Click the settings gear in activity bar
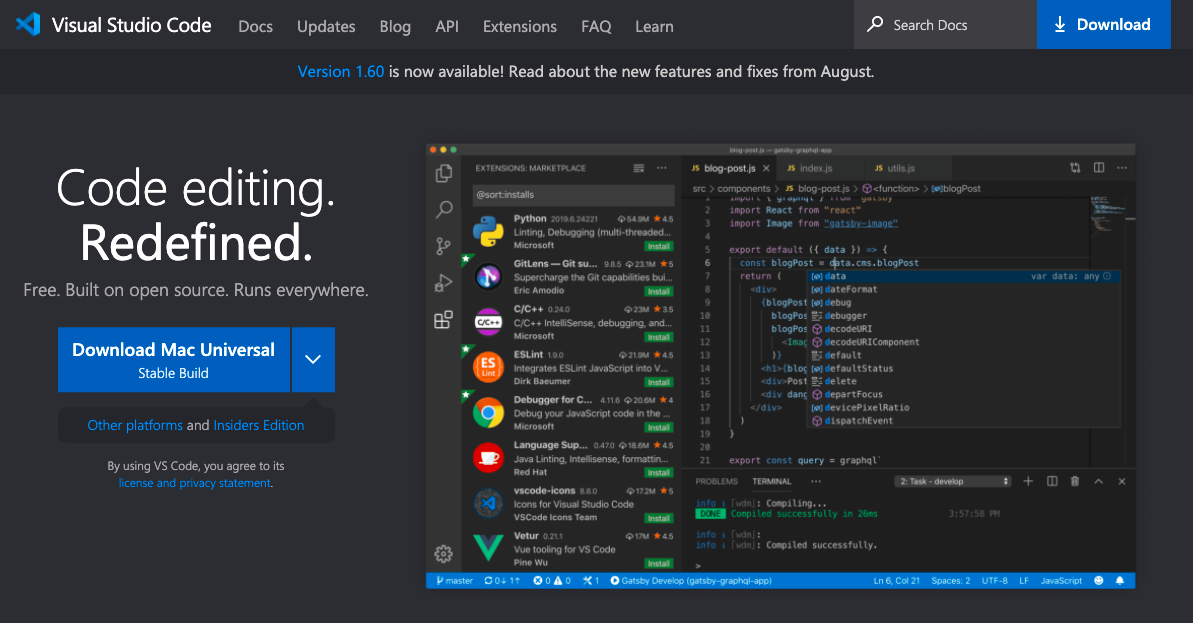This screenshot has height=623, width=1193. click(444, 554)
